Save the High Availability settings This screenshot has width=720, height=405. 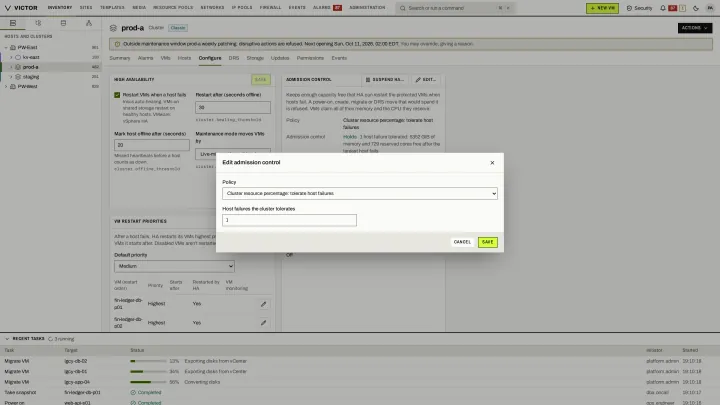(260, 80)
